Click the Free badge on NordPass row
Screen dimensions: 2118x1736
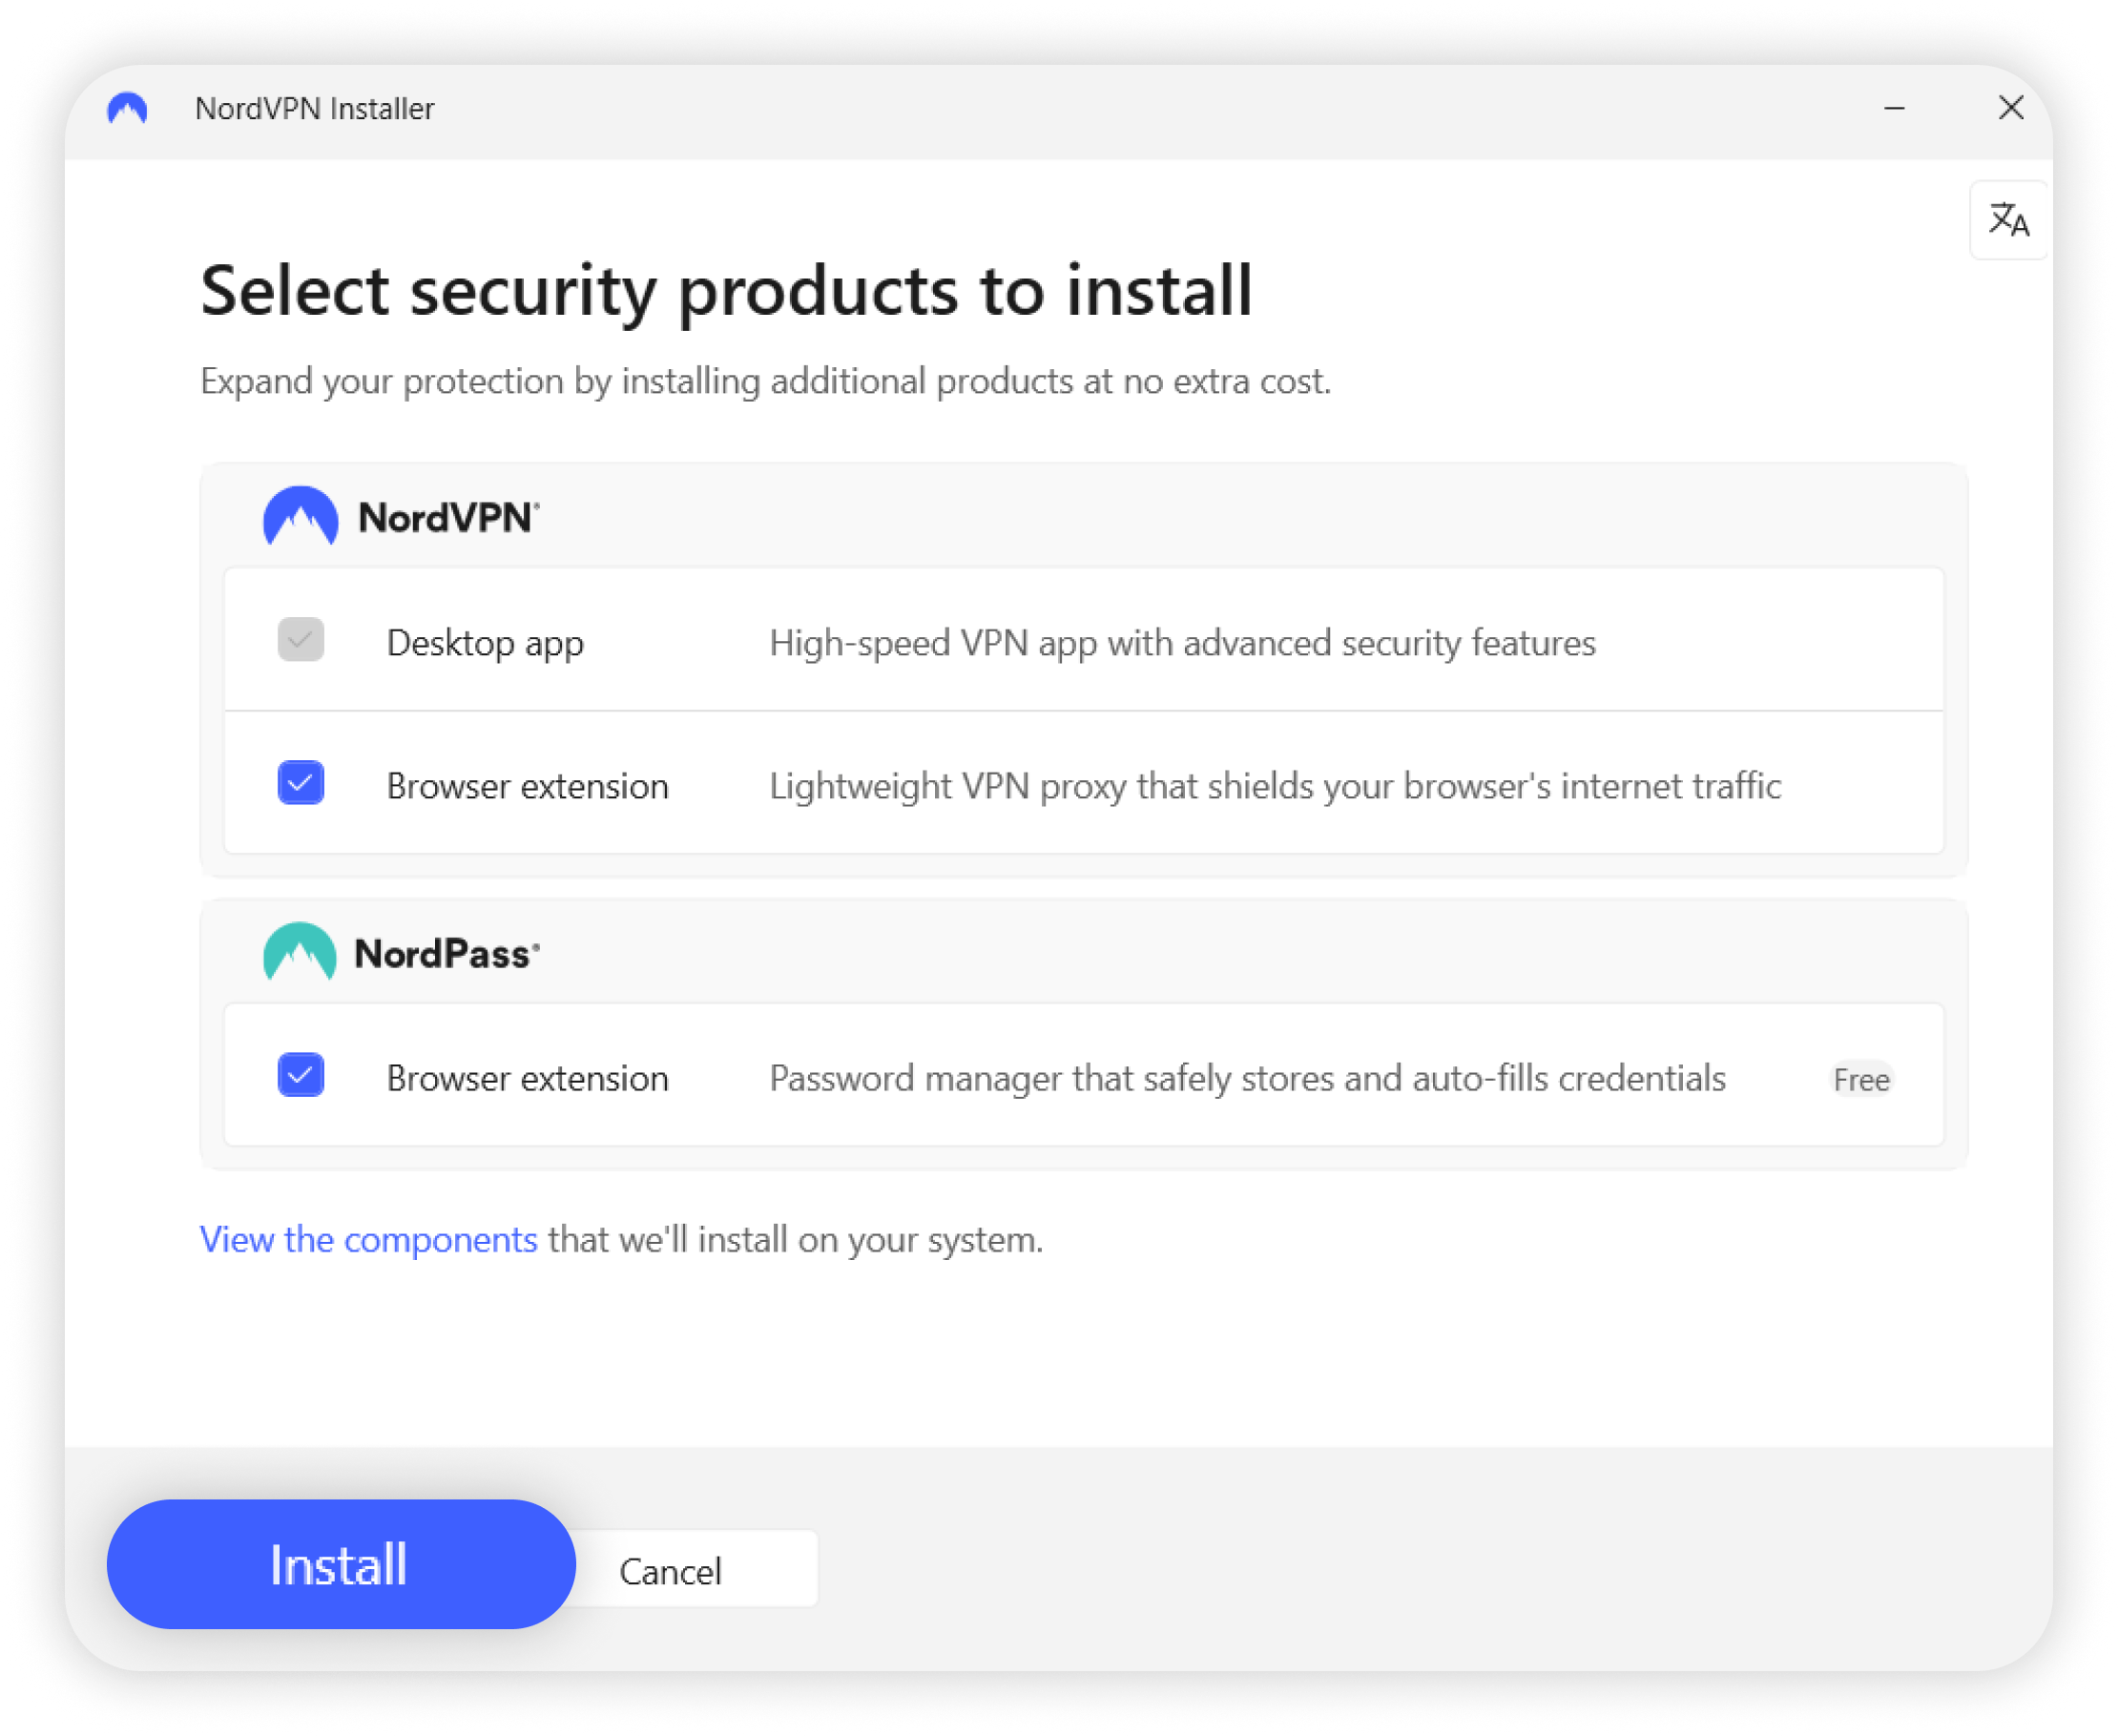click(1861, 1079)
